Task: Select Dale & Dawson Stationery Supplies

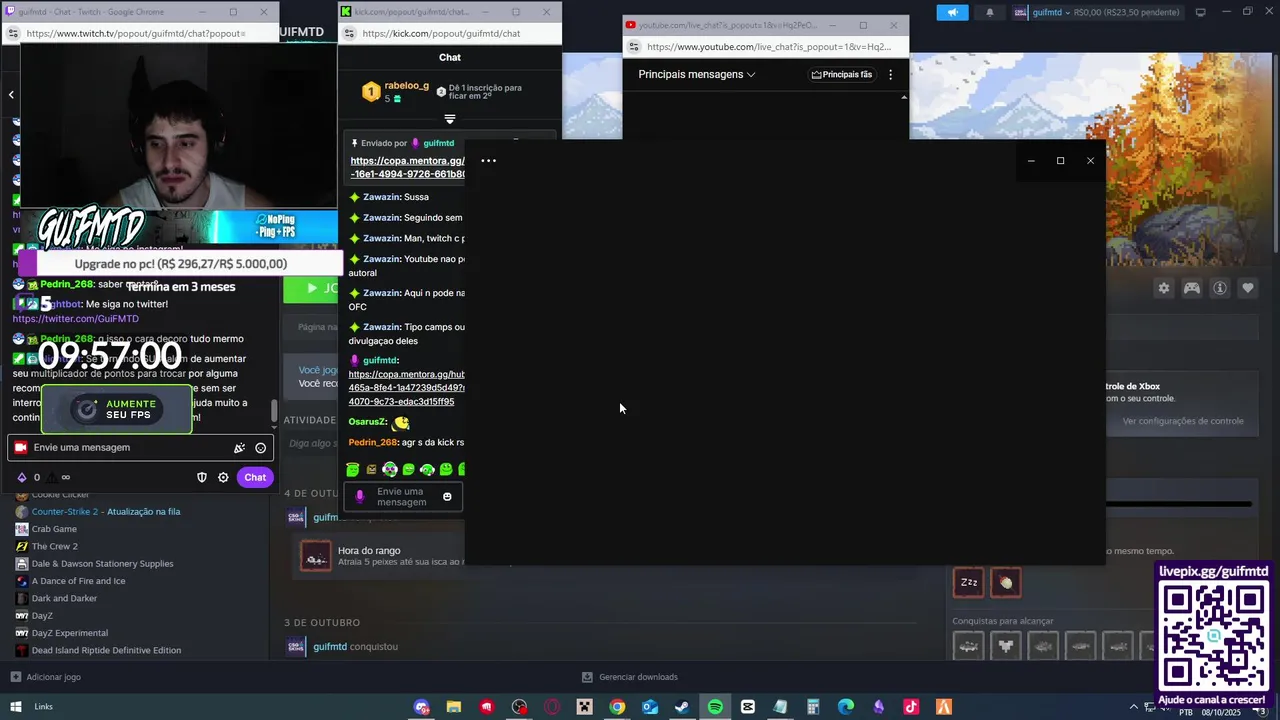Action: (x=102, y=564)
